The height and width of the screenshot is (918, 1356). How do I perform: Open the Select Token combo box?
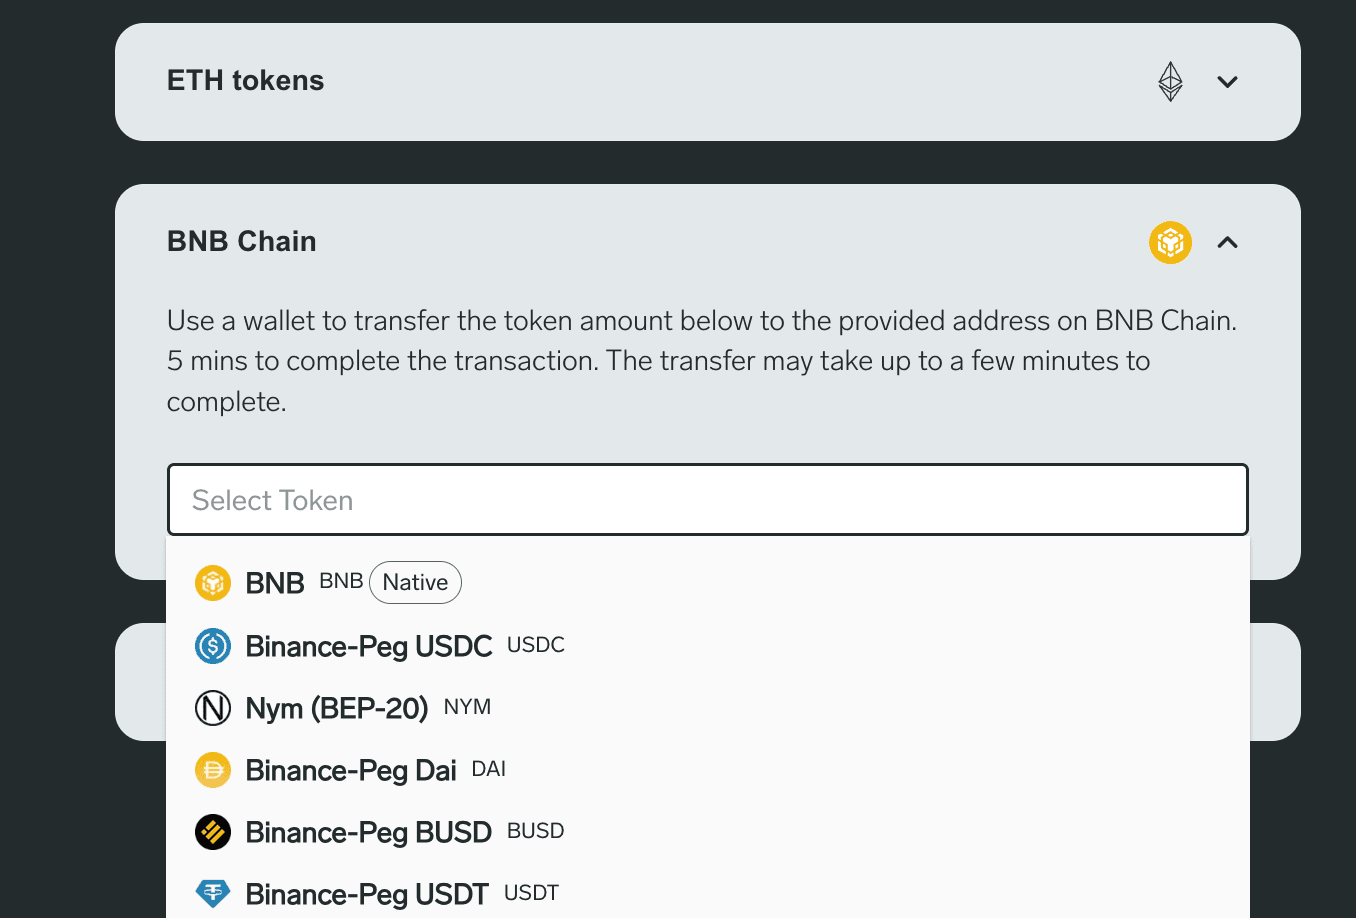tap(707, 500)
